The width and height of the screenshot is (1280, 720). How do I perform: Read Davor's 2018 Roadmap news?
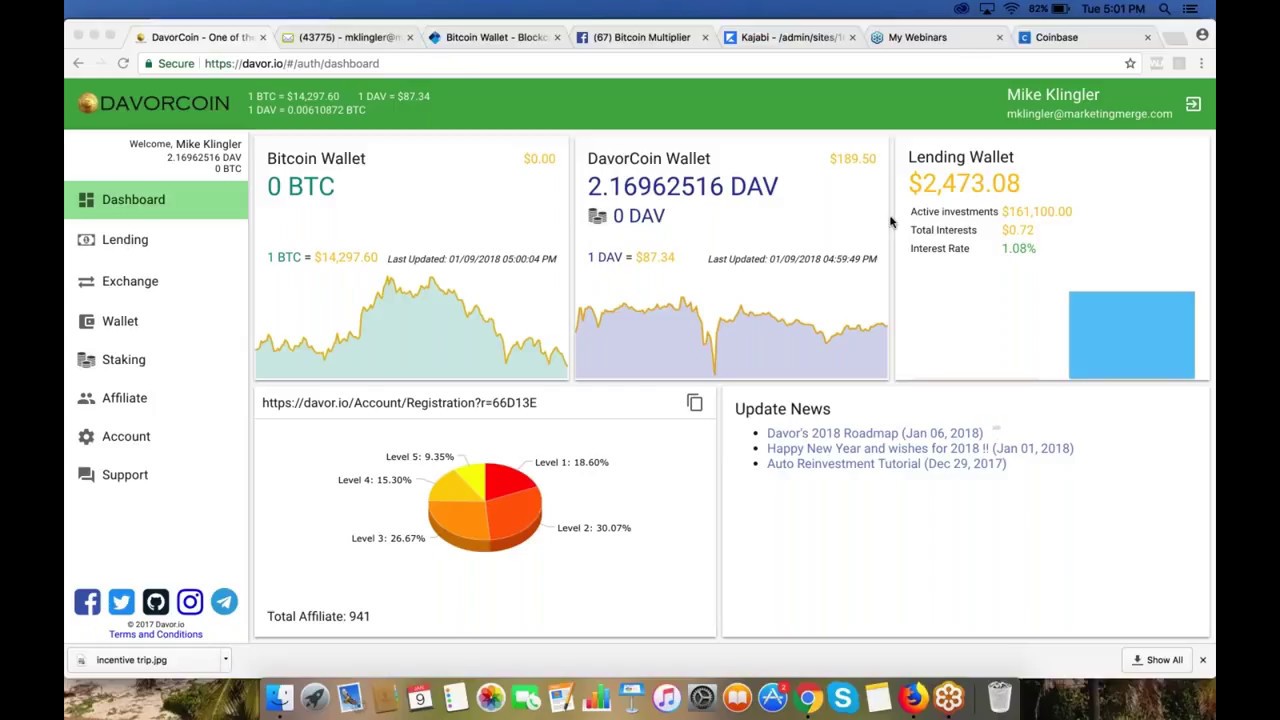point(875,433)
